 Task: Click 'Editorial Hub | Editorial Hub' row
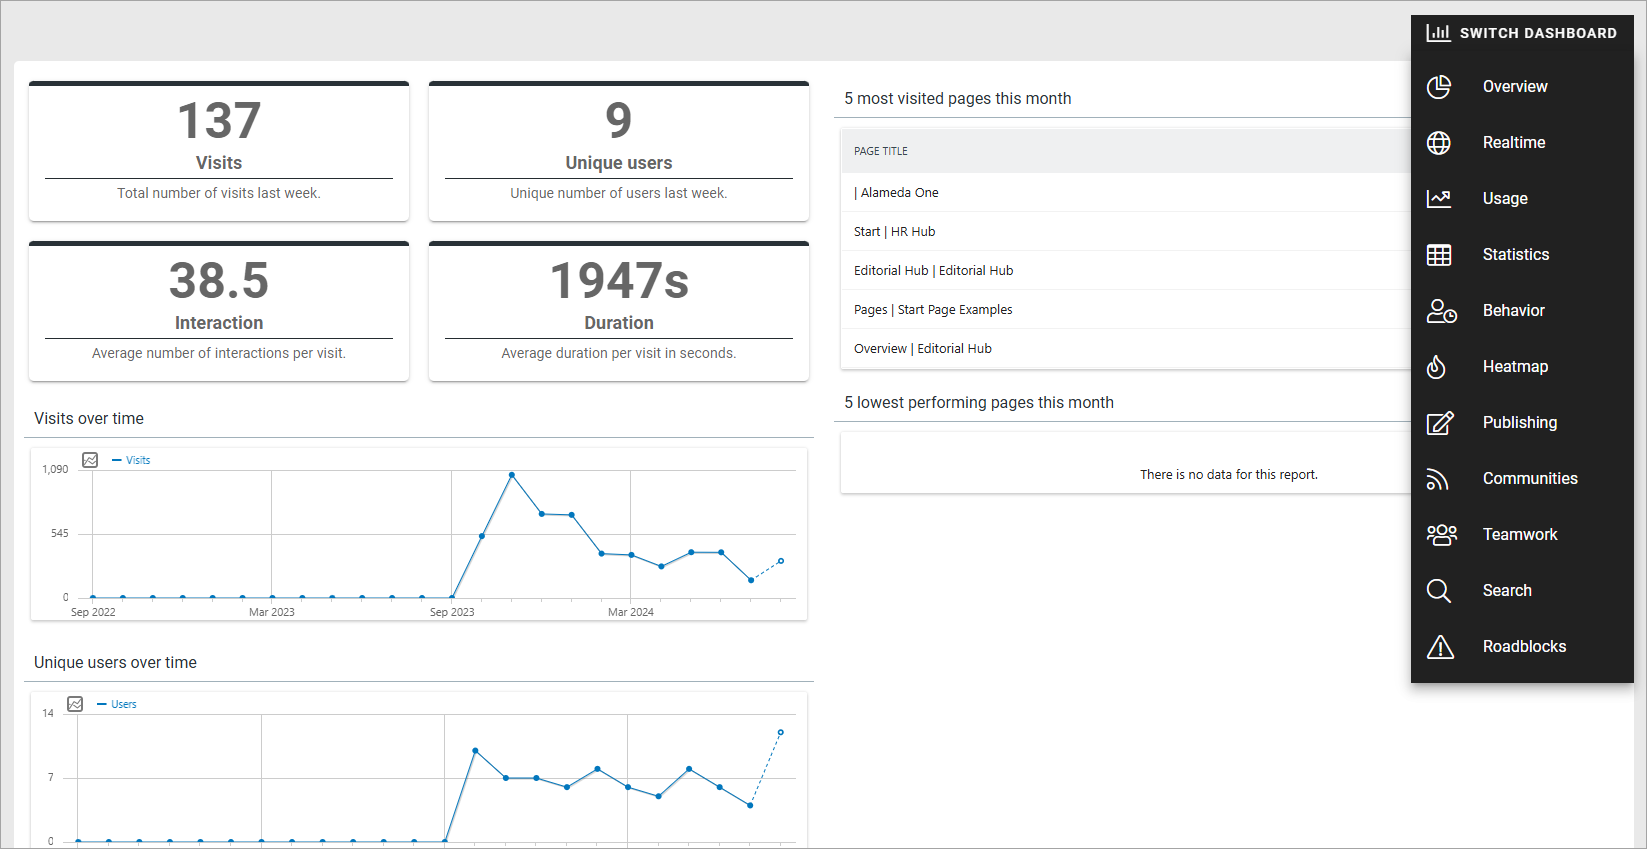pos(1126,271)
